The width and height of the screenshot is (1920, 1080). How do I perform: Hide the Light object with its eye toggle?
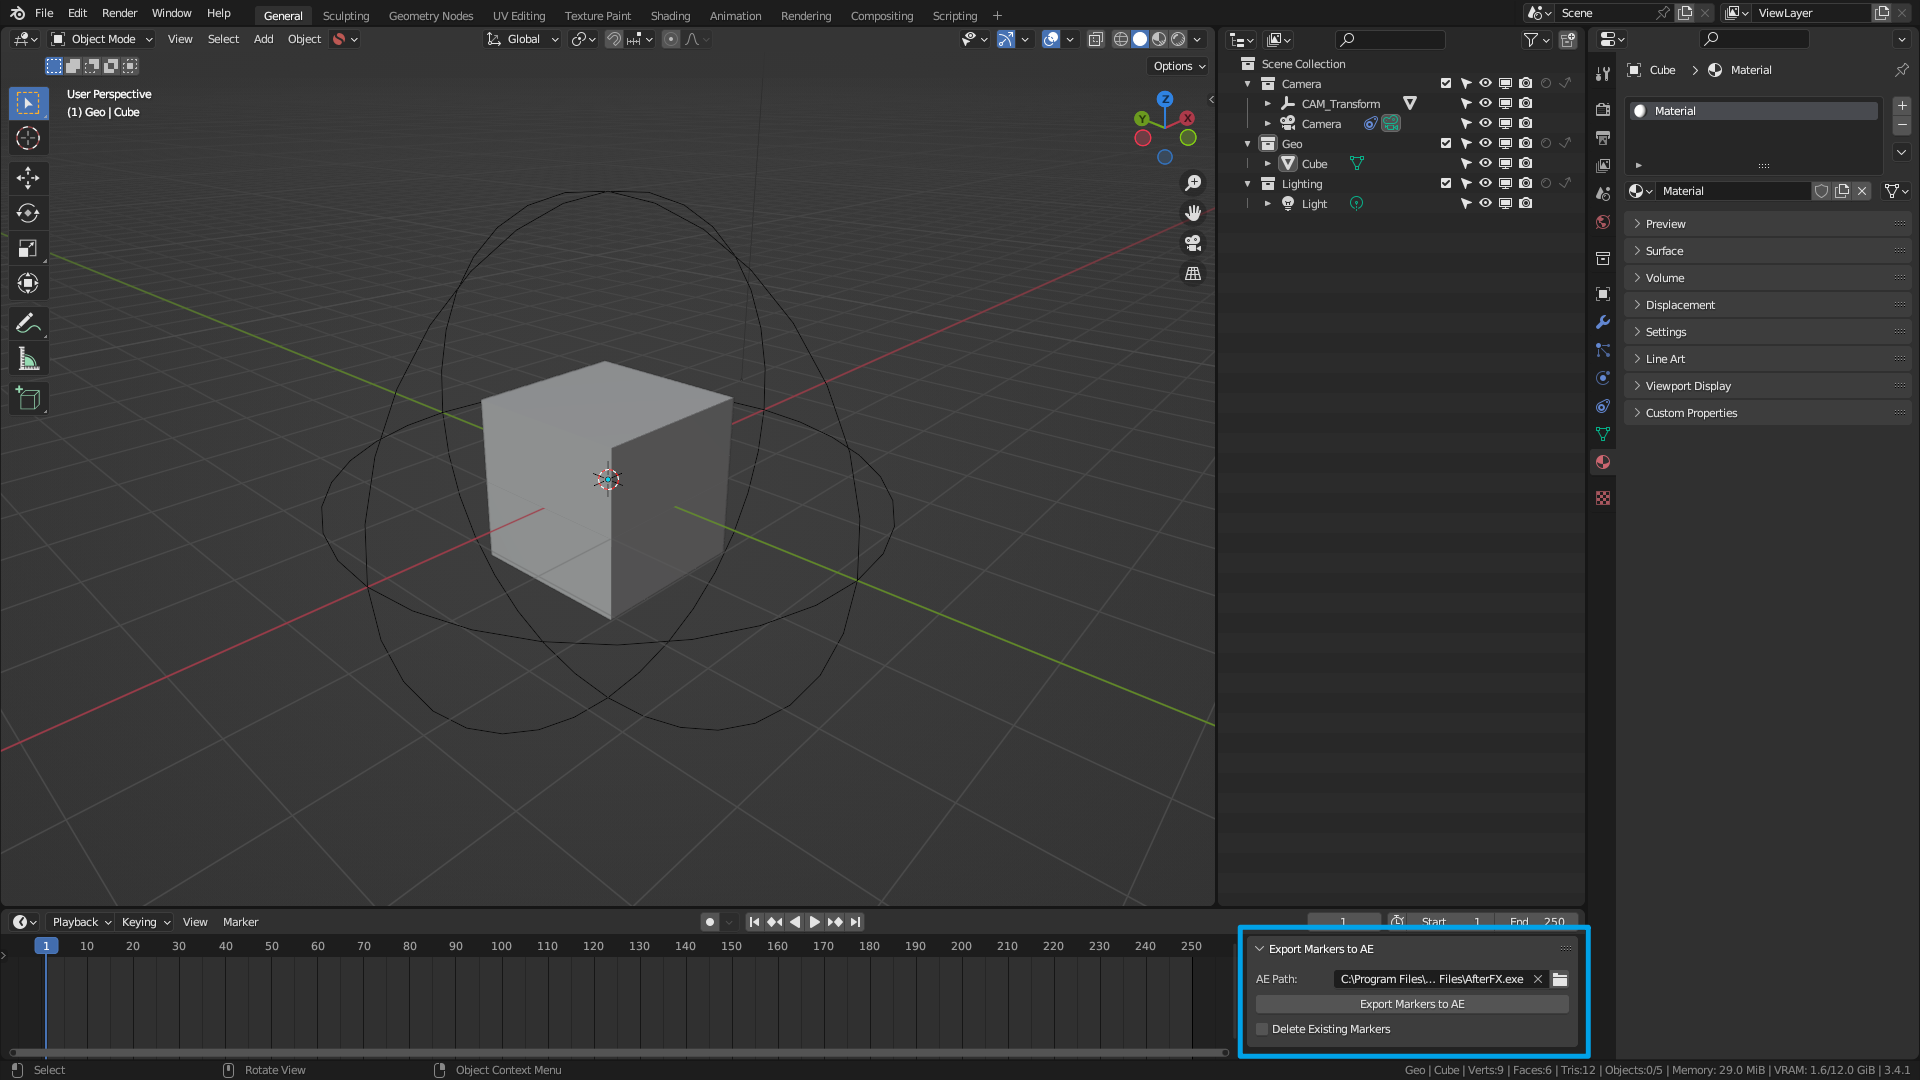pos(1485,203)
